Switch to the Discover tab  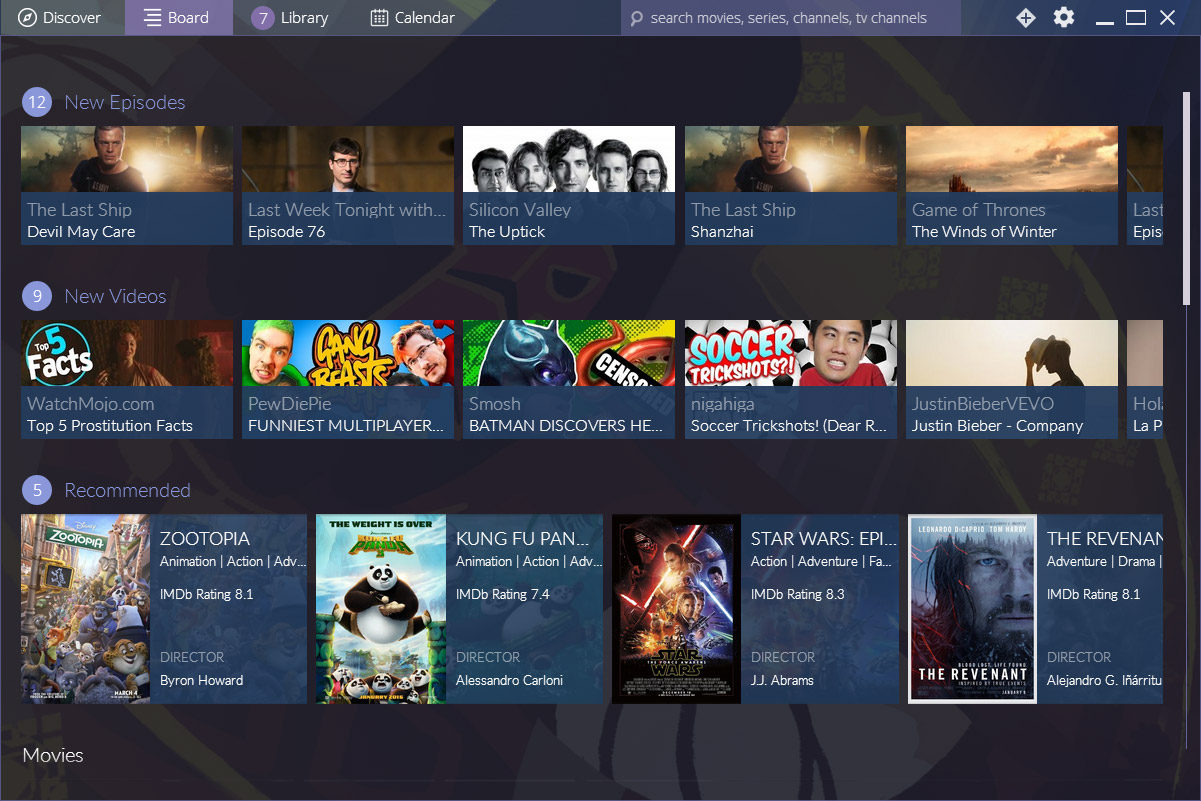click(x=62, y=18)
